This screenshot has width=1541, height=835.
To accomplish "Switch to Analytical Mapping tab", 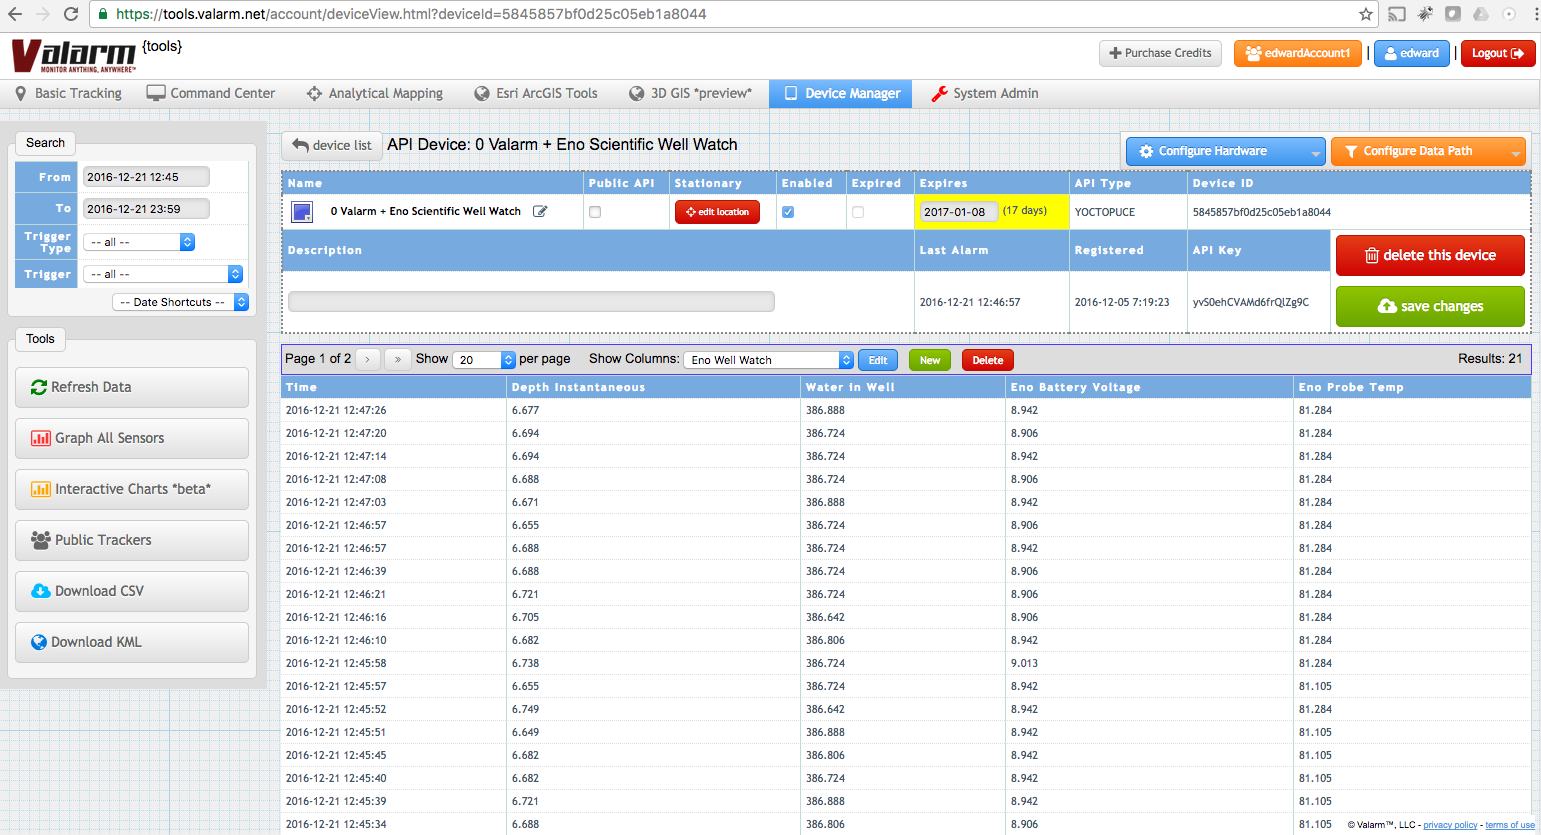I will click(x=375, y=93).
